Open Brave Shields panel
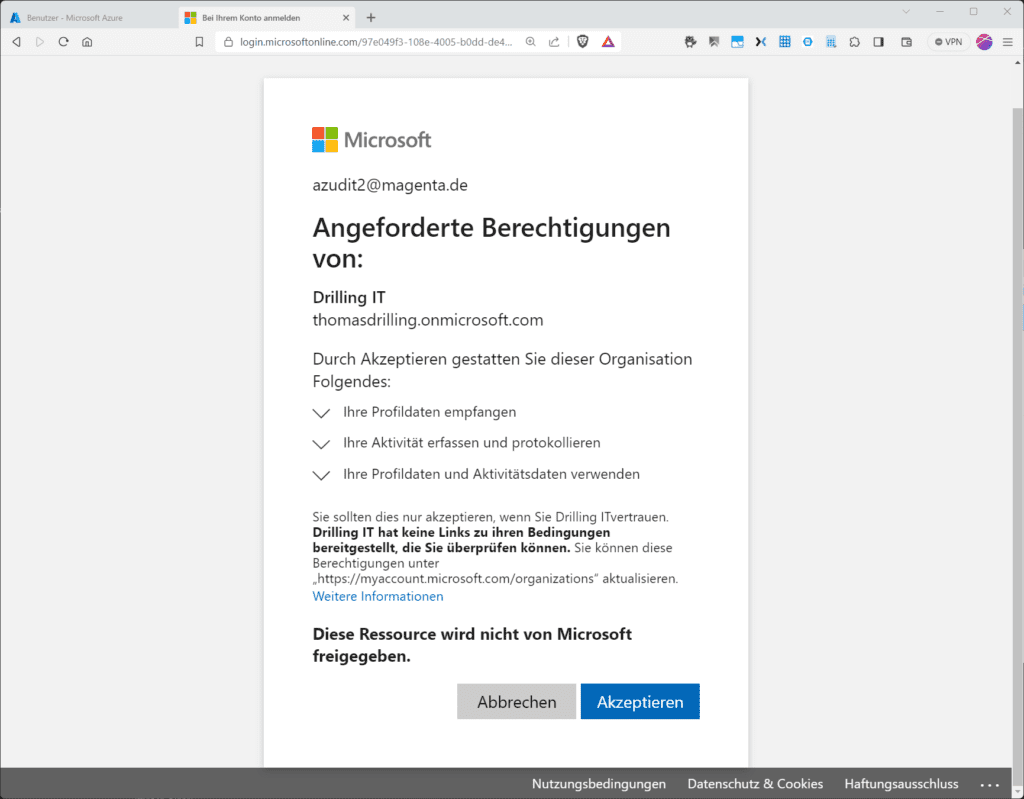The height and width of the screenshot is (799, 1024). tap(583, 42)
